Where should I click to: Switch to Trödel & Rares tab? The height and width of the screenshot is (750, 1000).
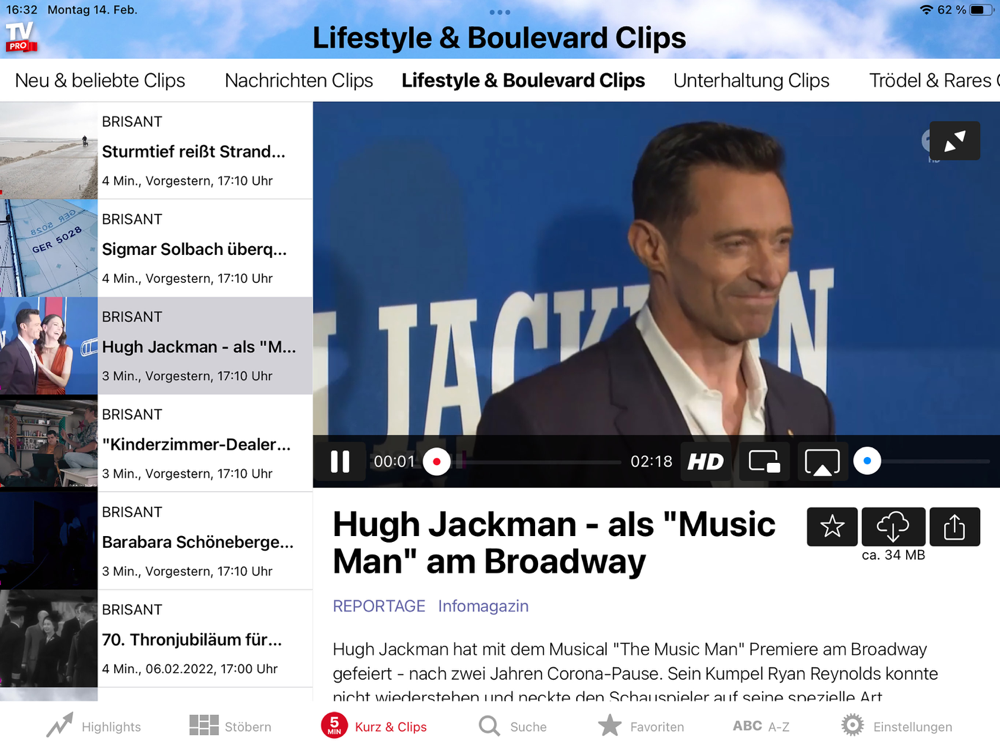[x=934, y=80]
